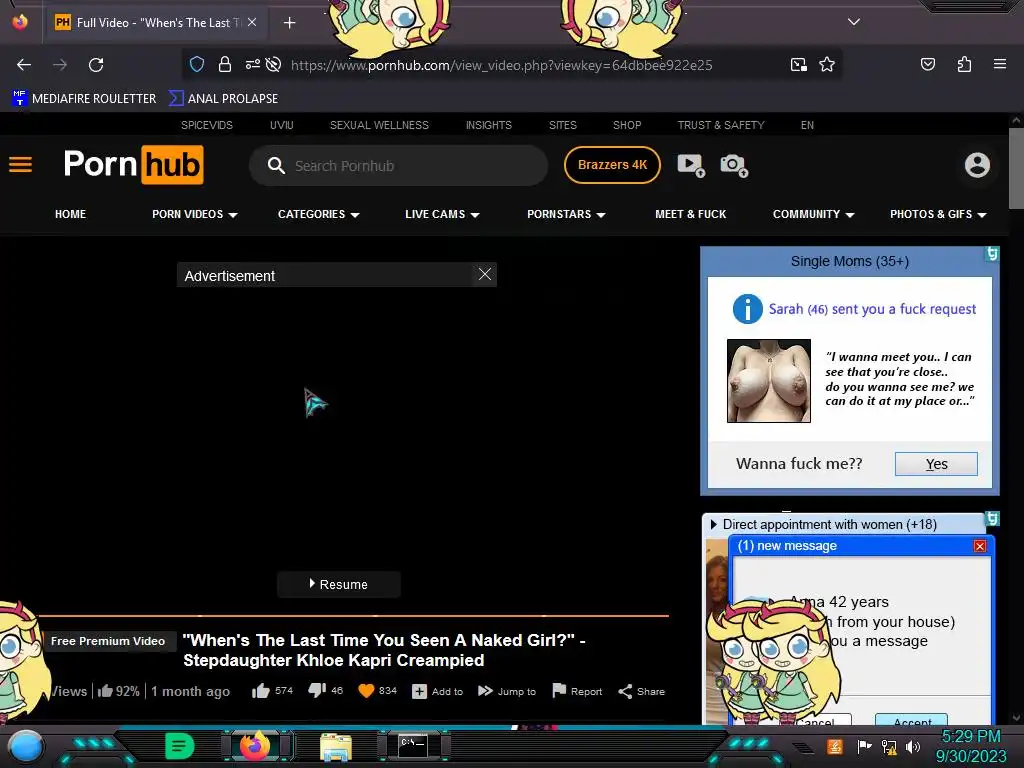Open the network tray icon
The image size is (1024, 768).
(888, 746)
